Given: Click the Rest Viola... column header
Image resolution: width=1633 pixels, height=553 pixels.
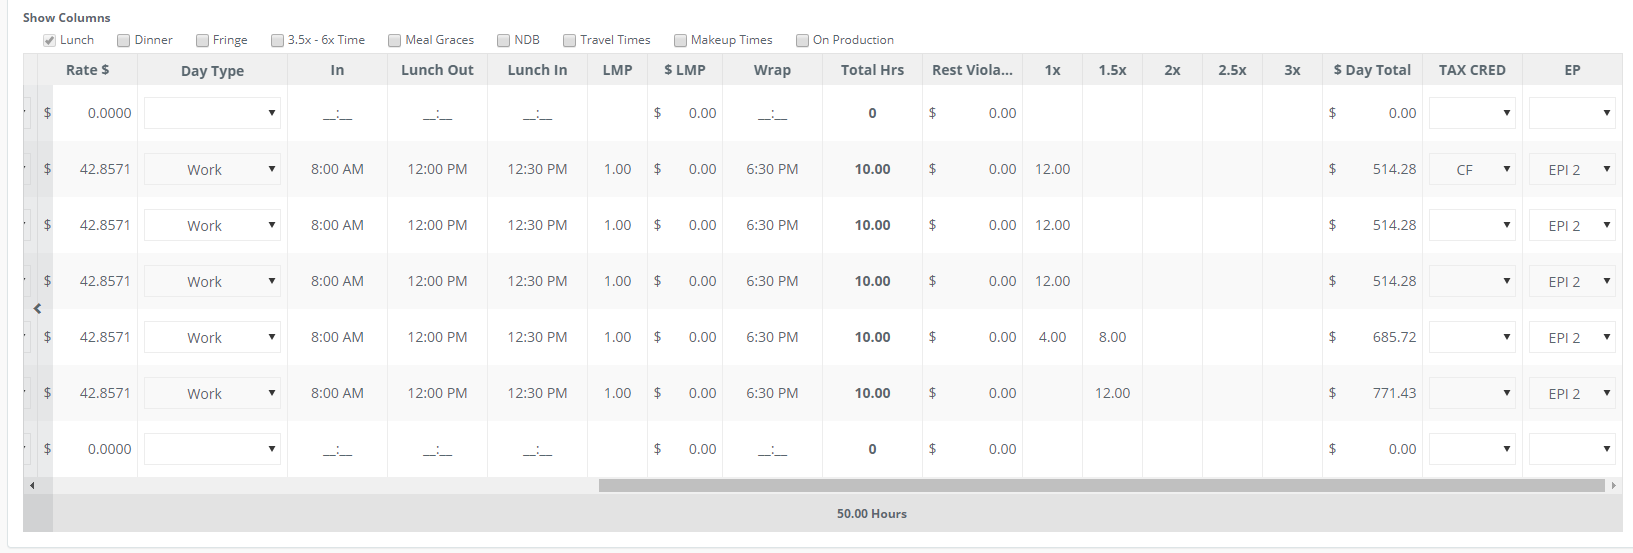Looking at the screenshot, I should 972,70.
